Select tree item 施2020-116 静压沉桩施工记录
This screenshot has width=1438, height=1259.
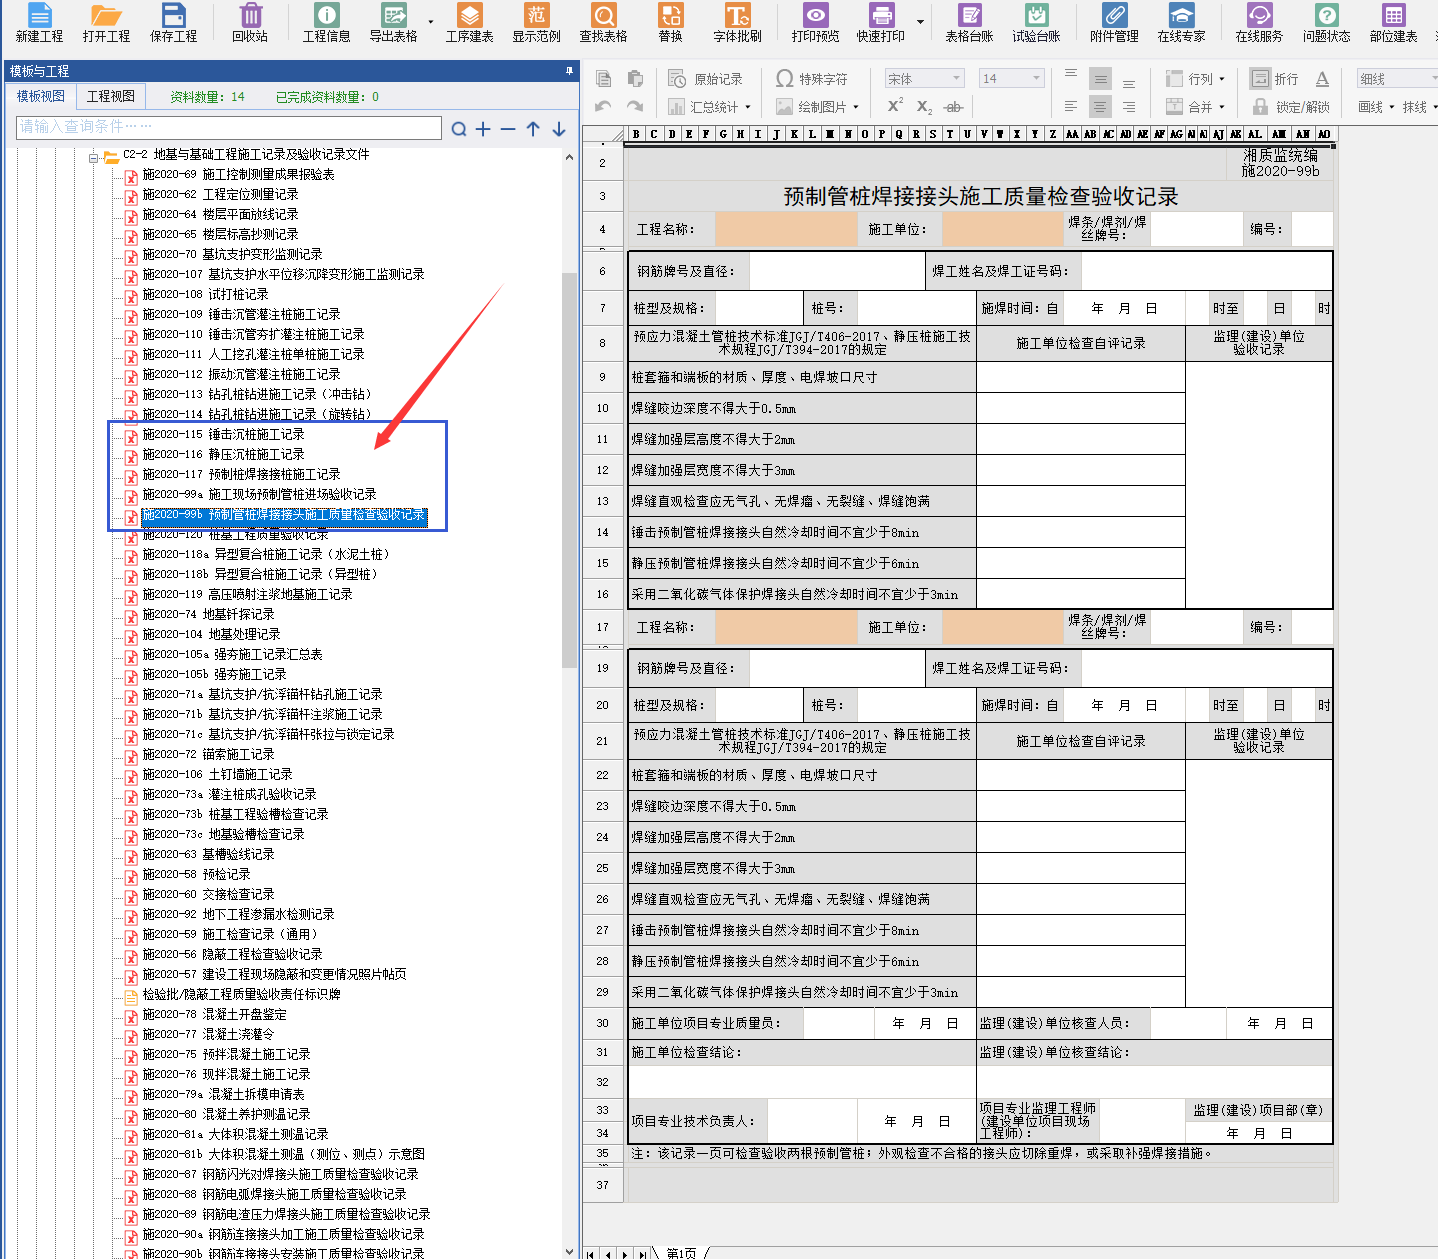click(x=223, y=454)
